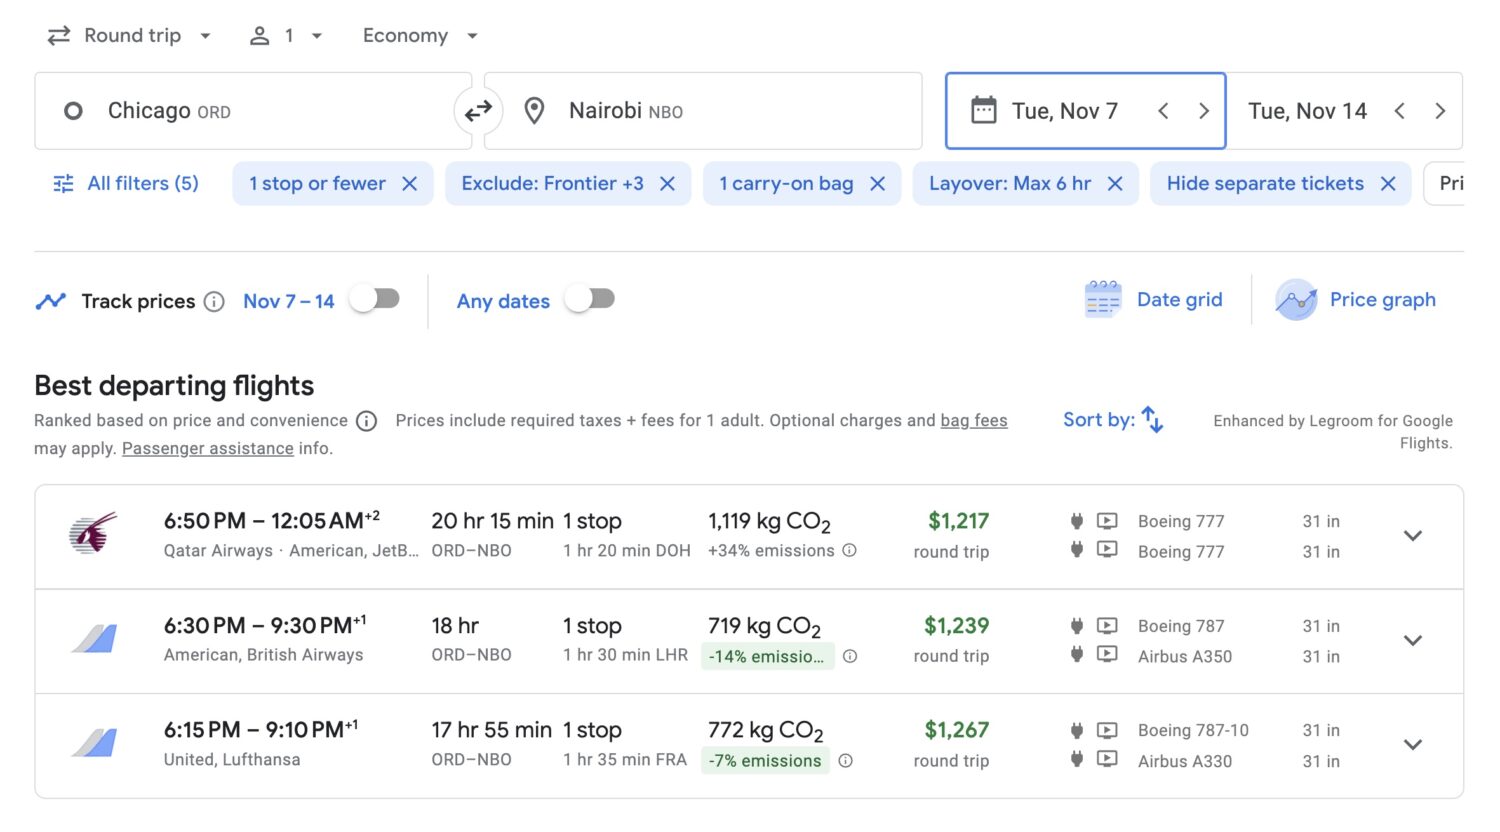Enable the Nov 7 – 14 price tracking toggle
The height and width of the screenshot is (832, 1500).
click(375, 299)
